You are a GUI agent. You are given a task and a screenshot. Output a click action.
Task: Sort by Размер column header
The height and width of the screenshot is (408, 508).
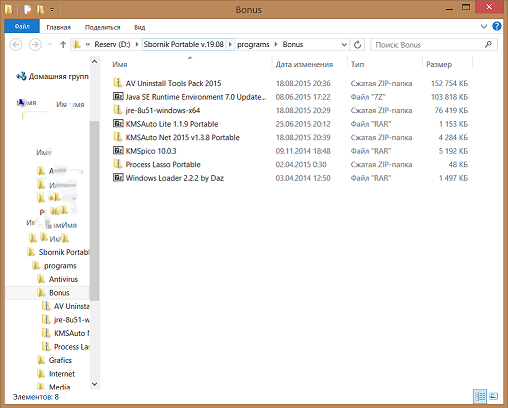pos(439,64)
